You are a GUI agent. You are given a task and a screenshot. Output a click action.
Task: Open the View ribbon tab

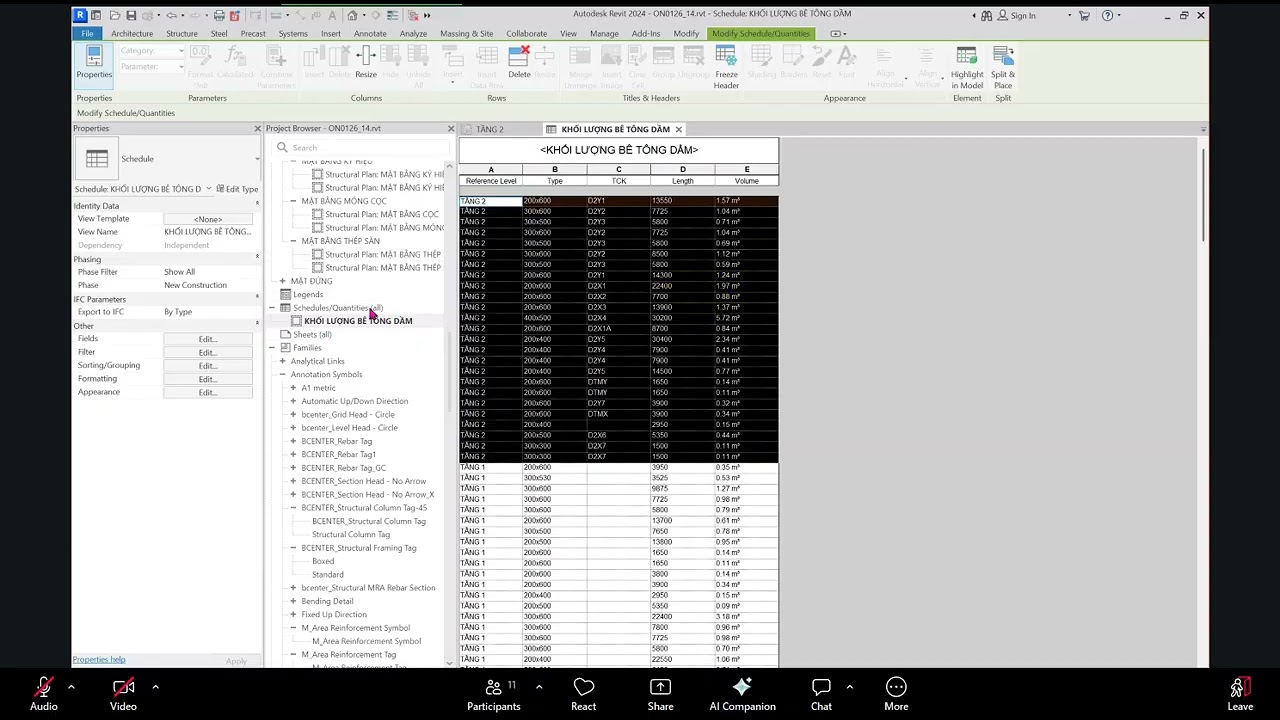(x=568, y=33)
